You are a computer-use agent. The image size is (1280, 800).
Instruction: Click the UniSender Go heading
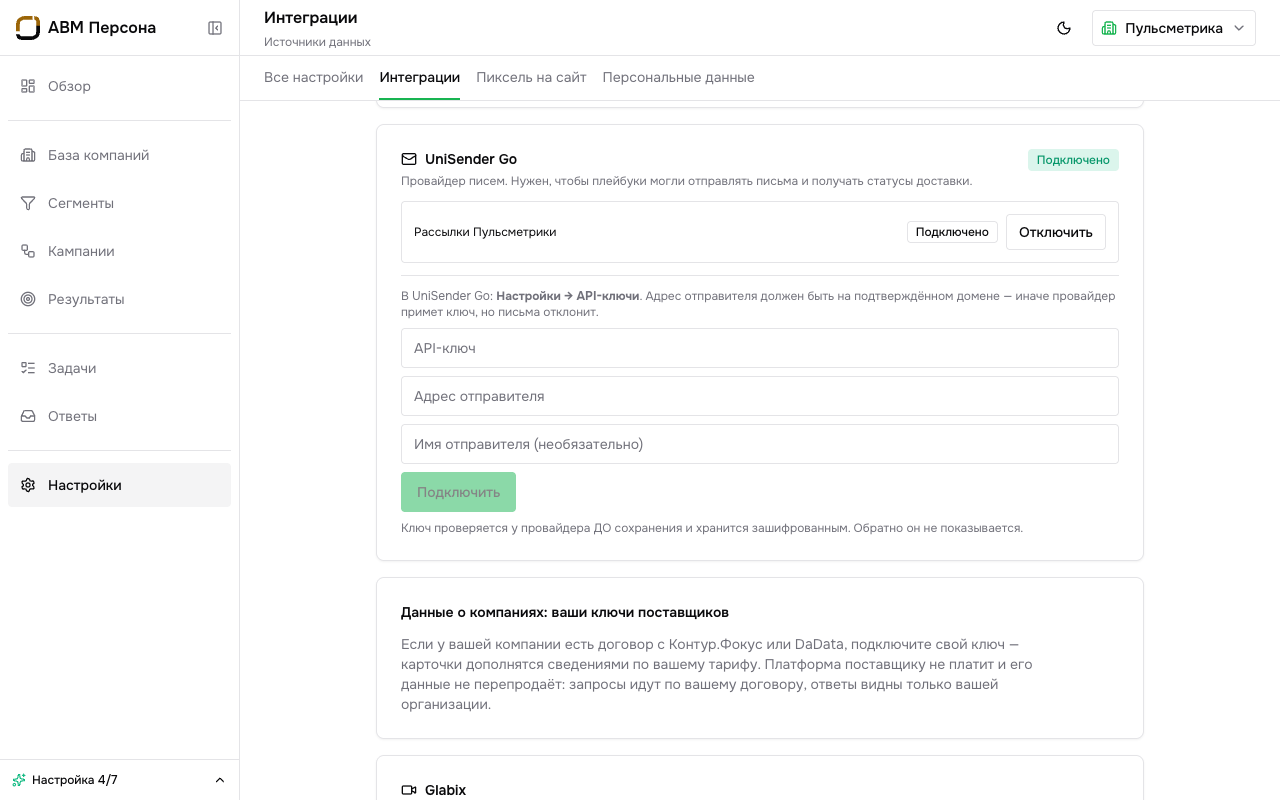(471, 159)
